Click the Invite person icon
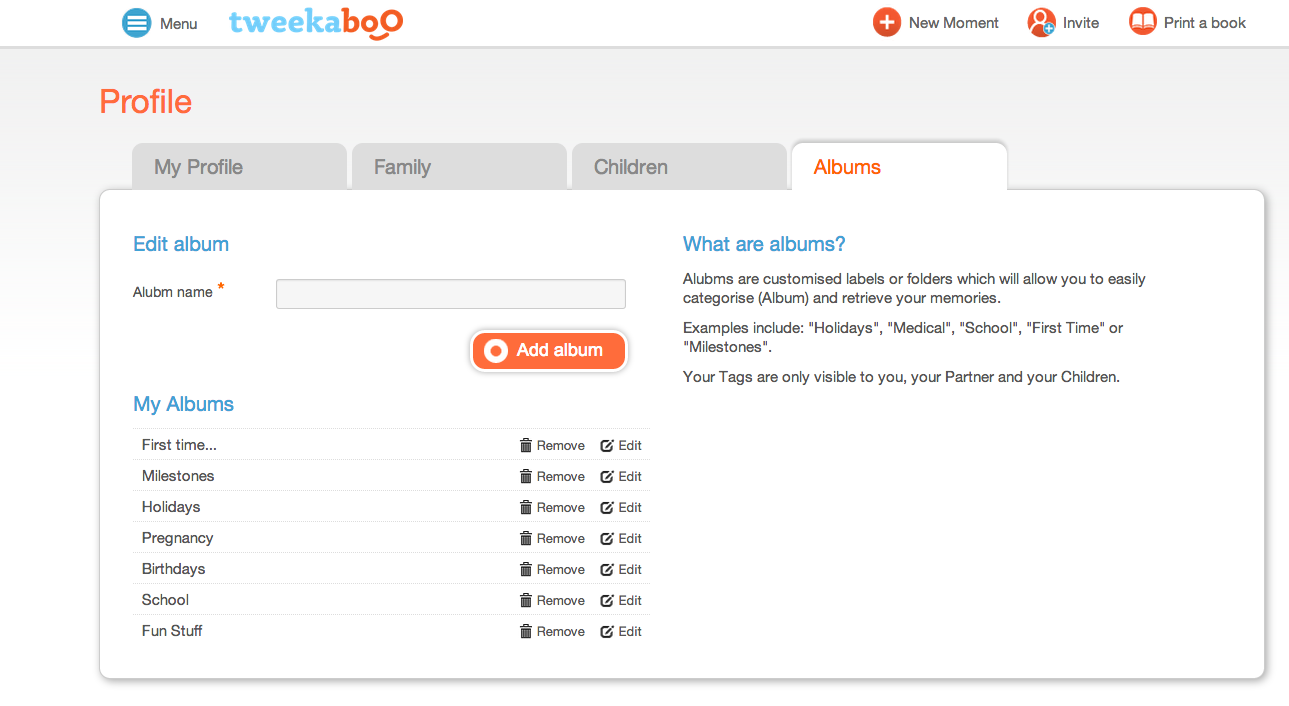The width and height of the screenshot is (1289, 706). pyautogui.click(x=1041, y=22)
